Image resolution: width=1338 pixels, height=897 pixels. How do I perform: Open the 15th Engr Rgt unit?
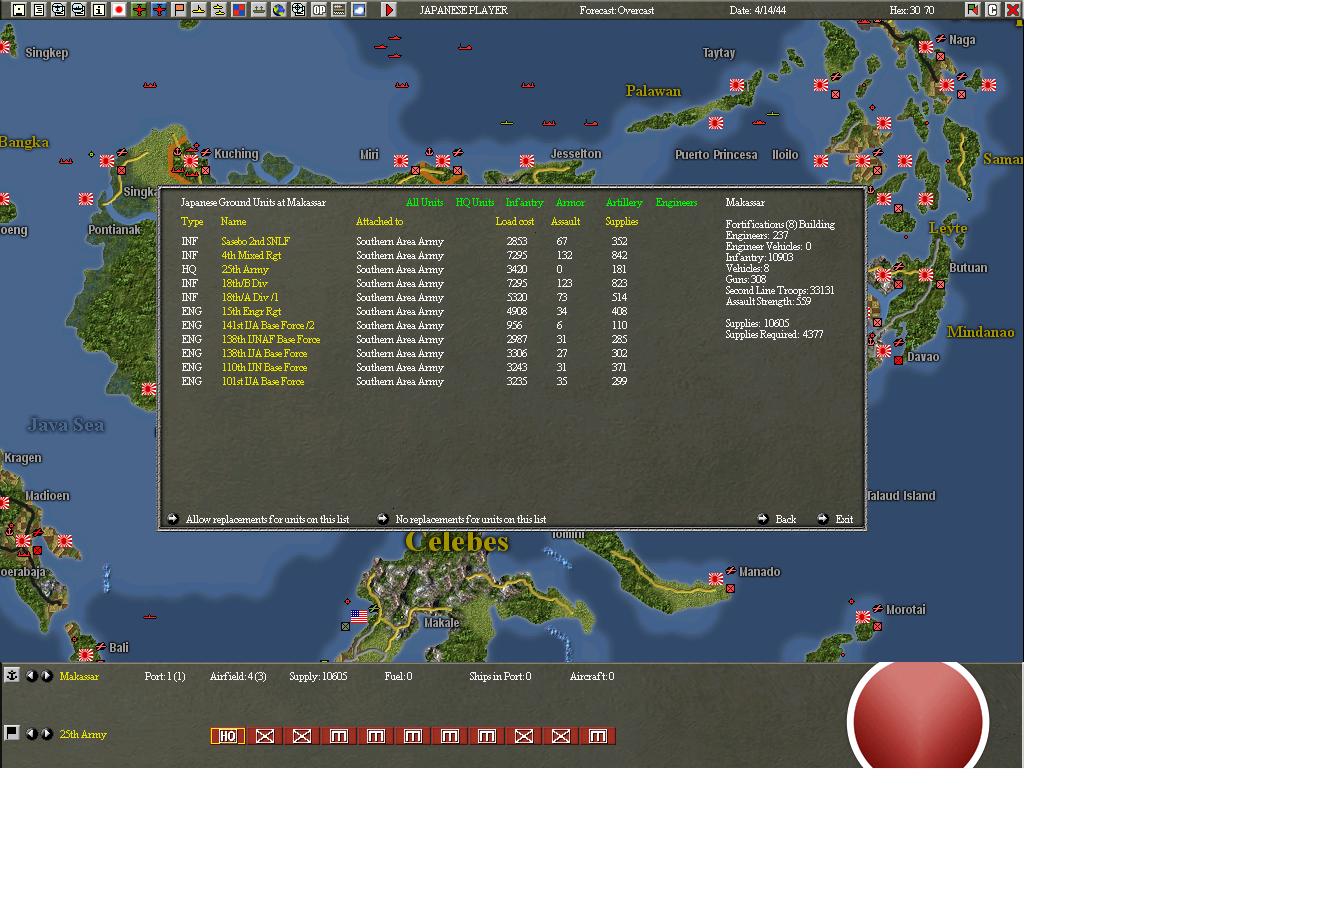point(251,311)
